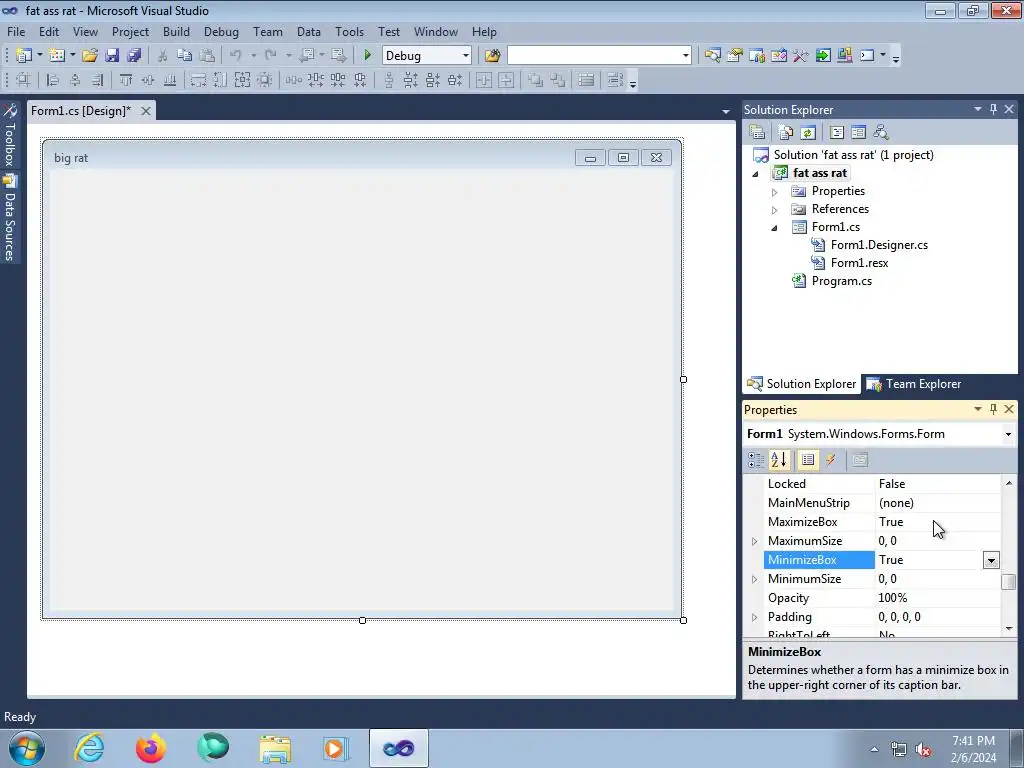
Task: Collapse the 'fat ass rat' project node
Action: tap(756, 174)
